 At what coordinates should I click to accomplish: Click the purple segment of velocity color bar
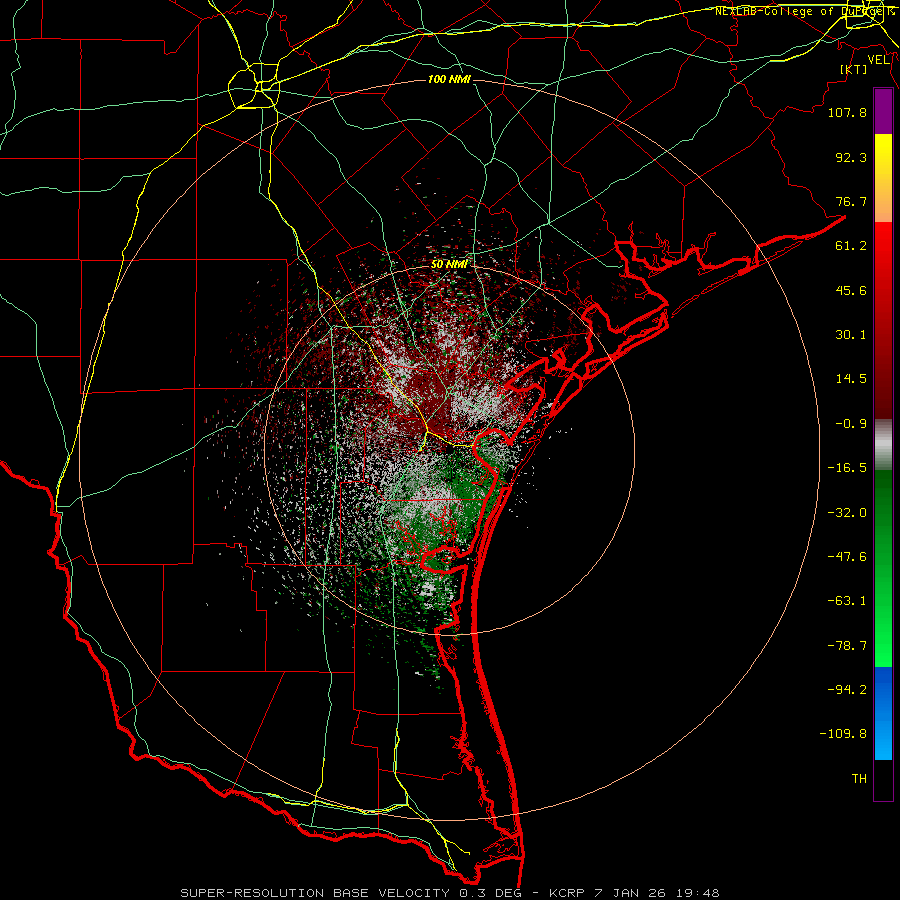883,112
